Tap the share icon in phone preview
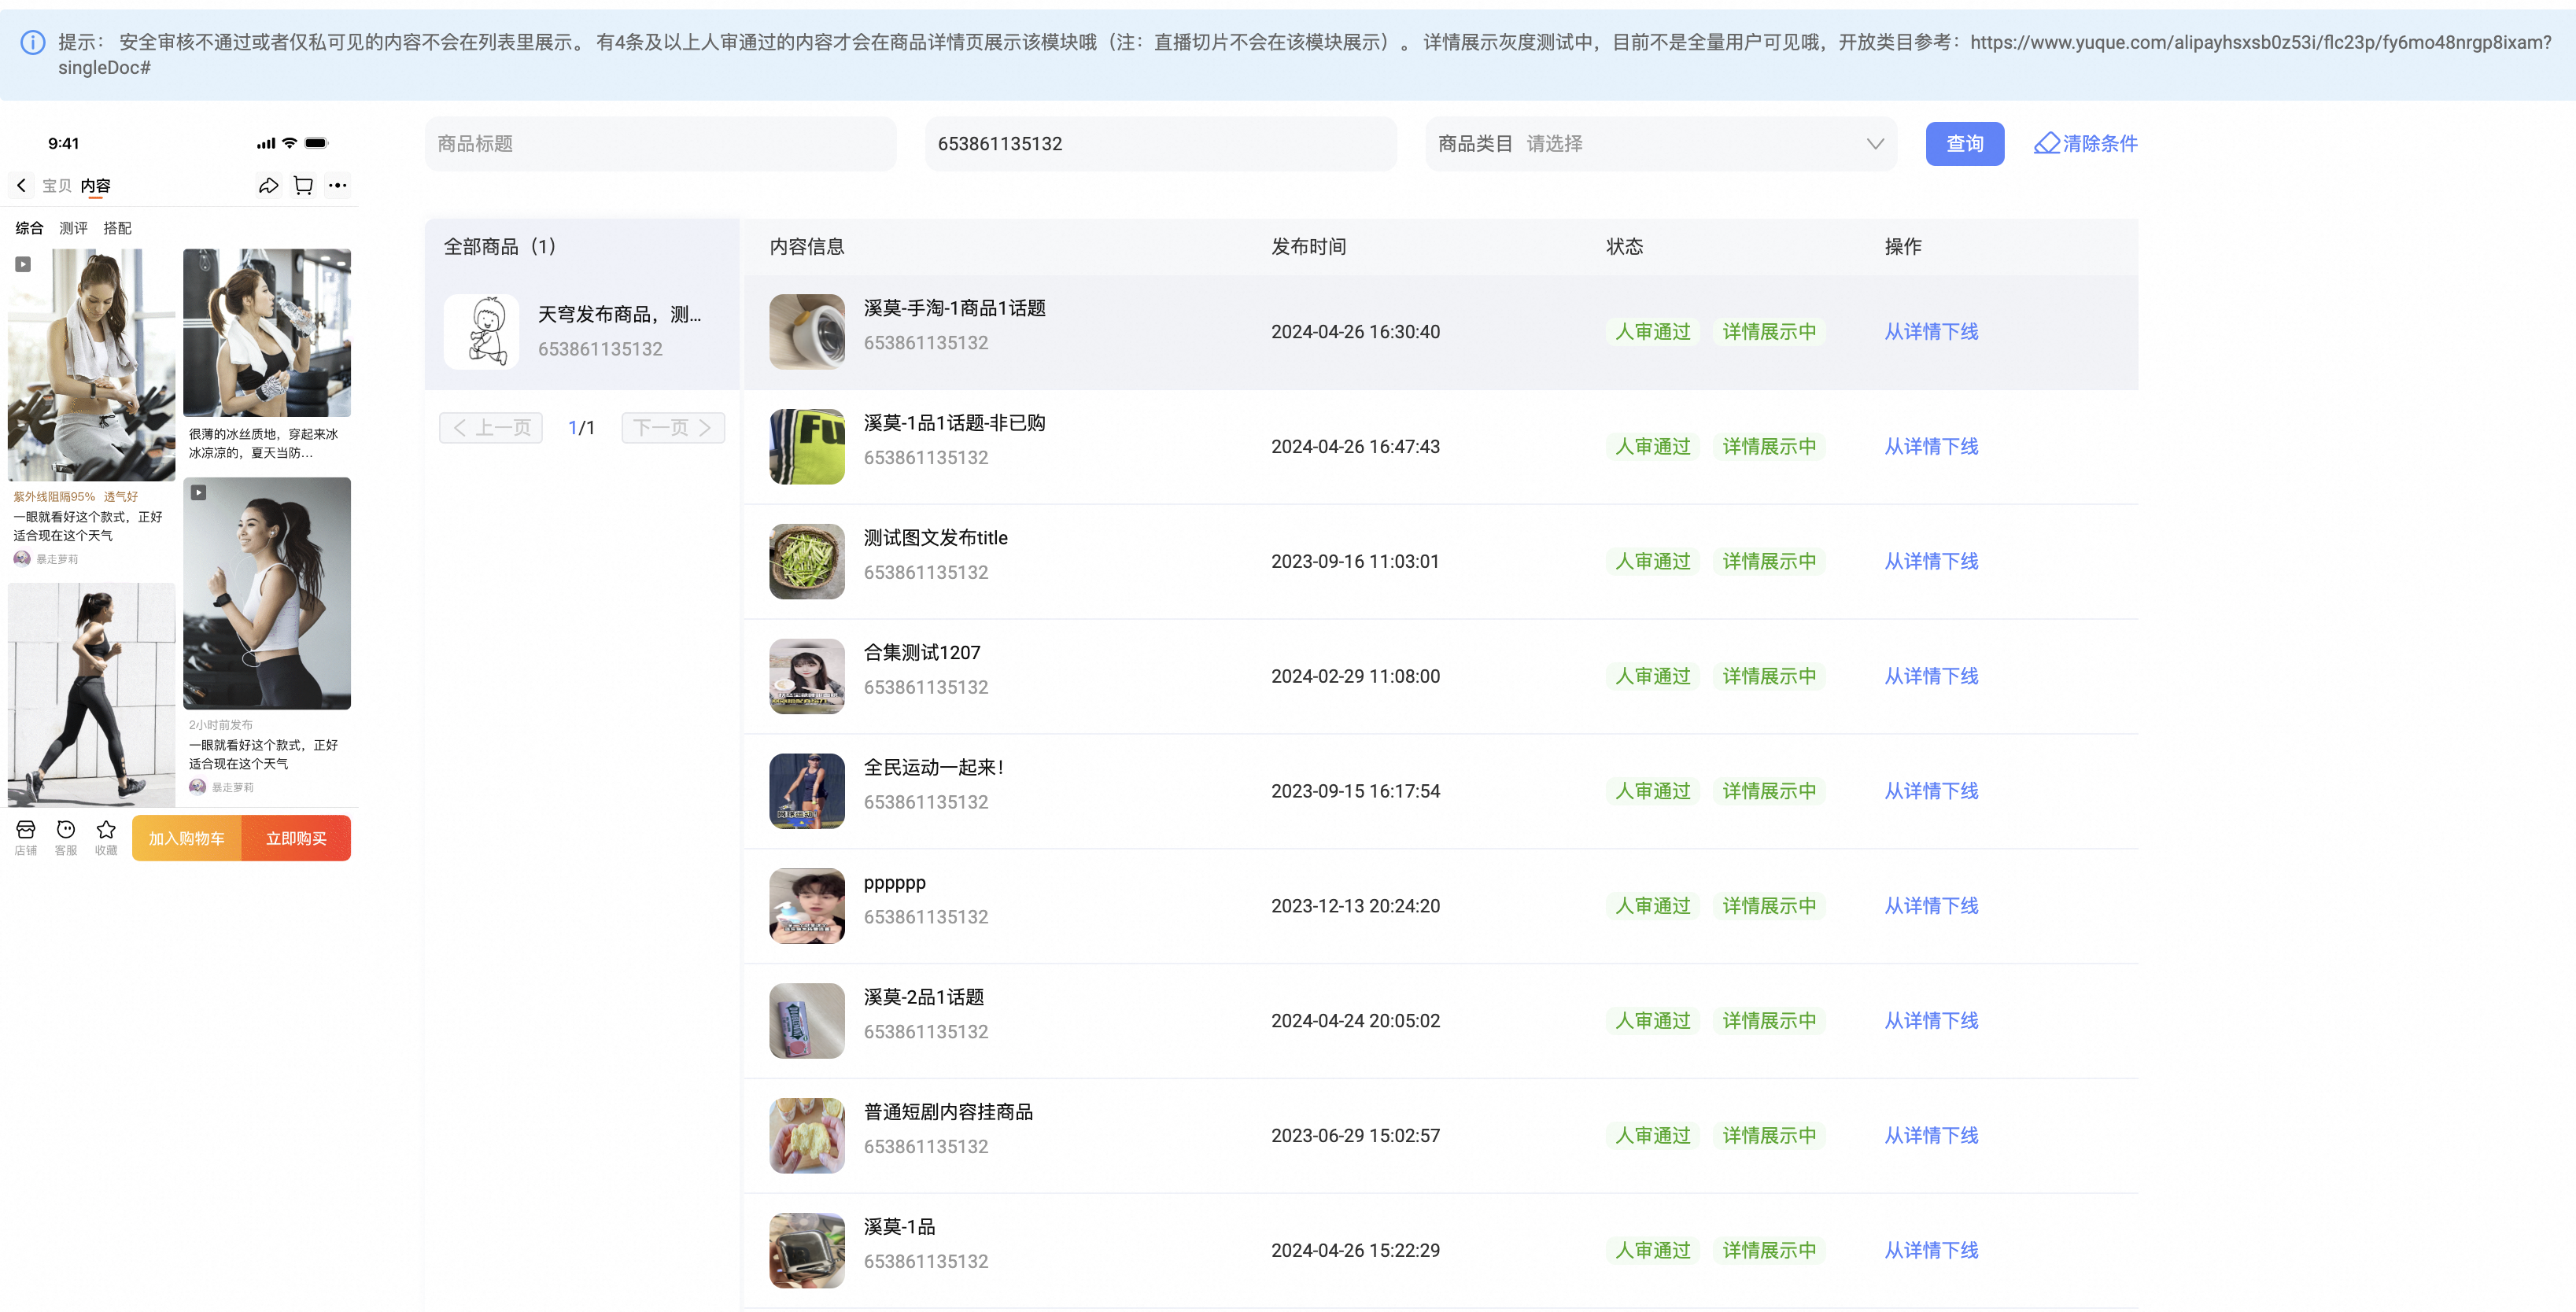This screenshot has width=2576, height=1312. tap(268, 185)
